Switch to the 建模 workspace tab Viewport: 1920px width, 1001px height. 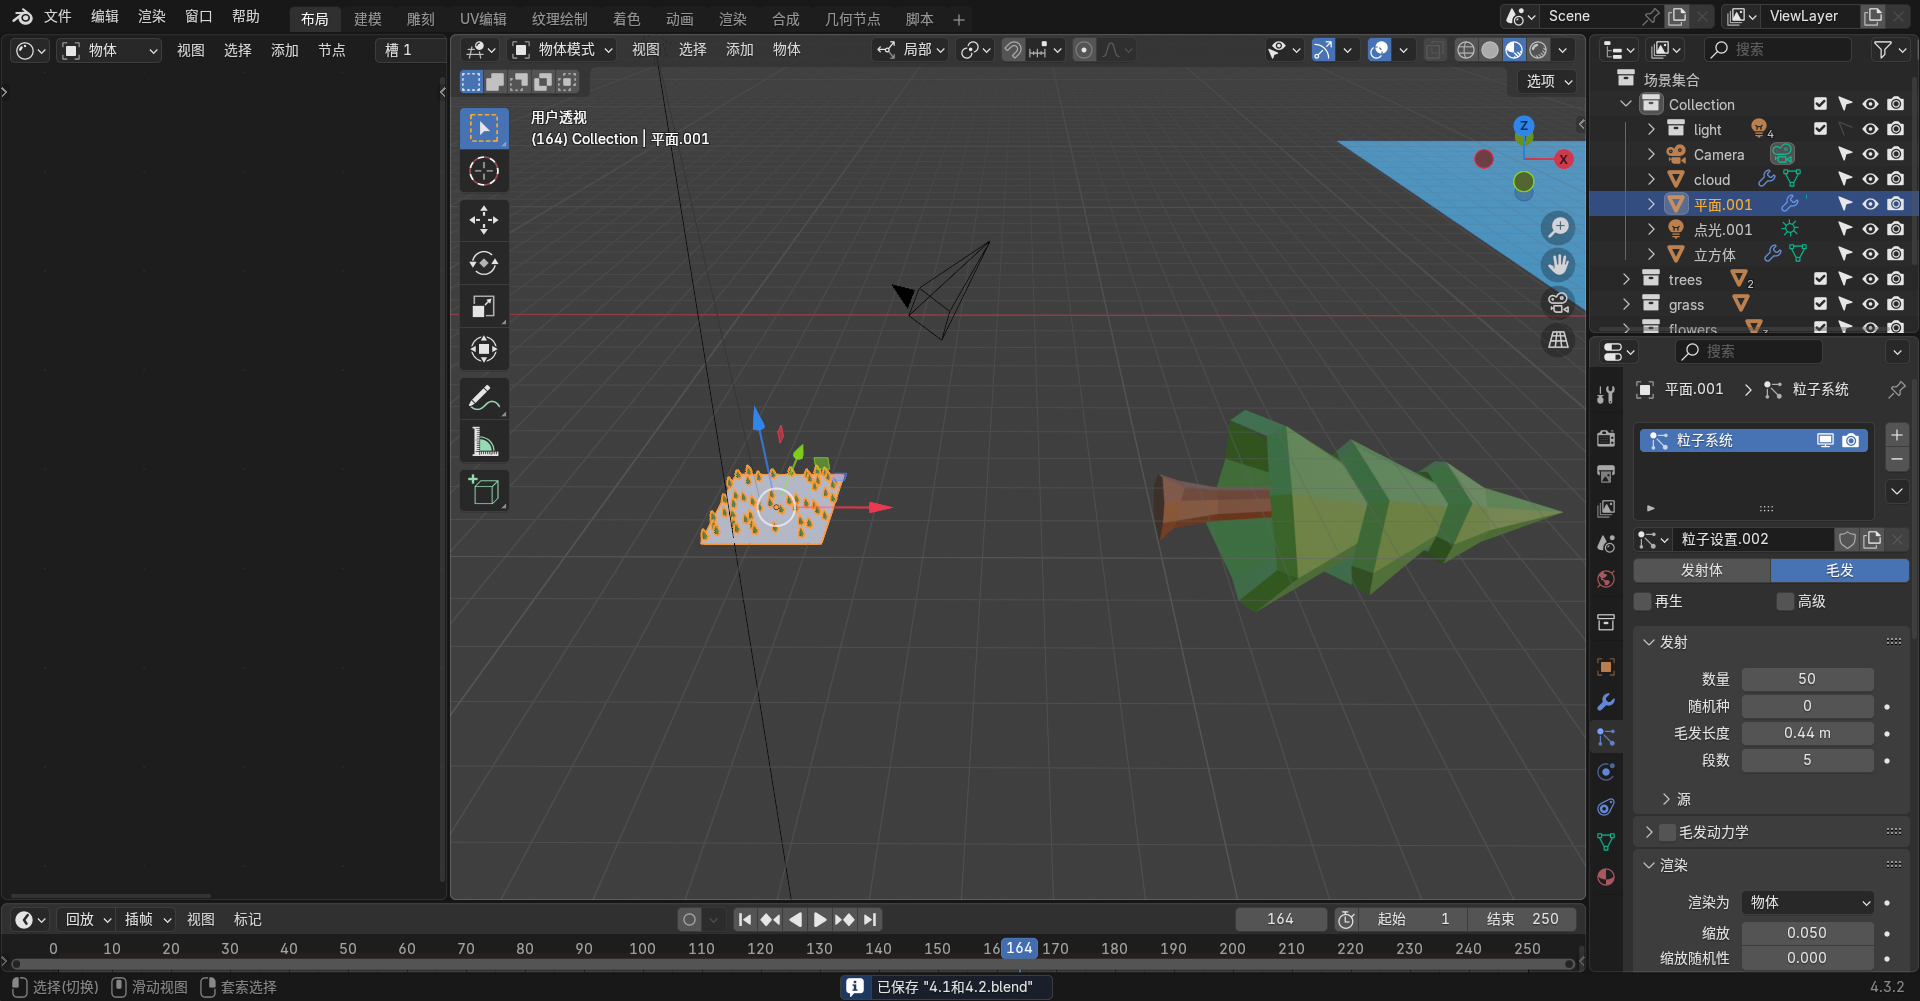(x=367, y=19)
